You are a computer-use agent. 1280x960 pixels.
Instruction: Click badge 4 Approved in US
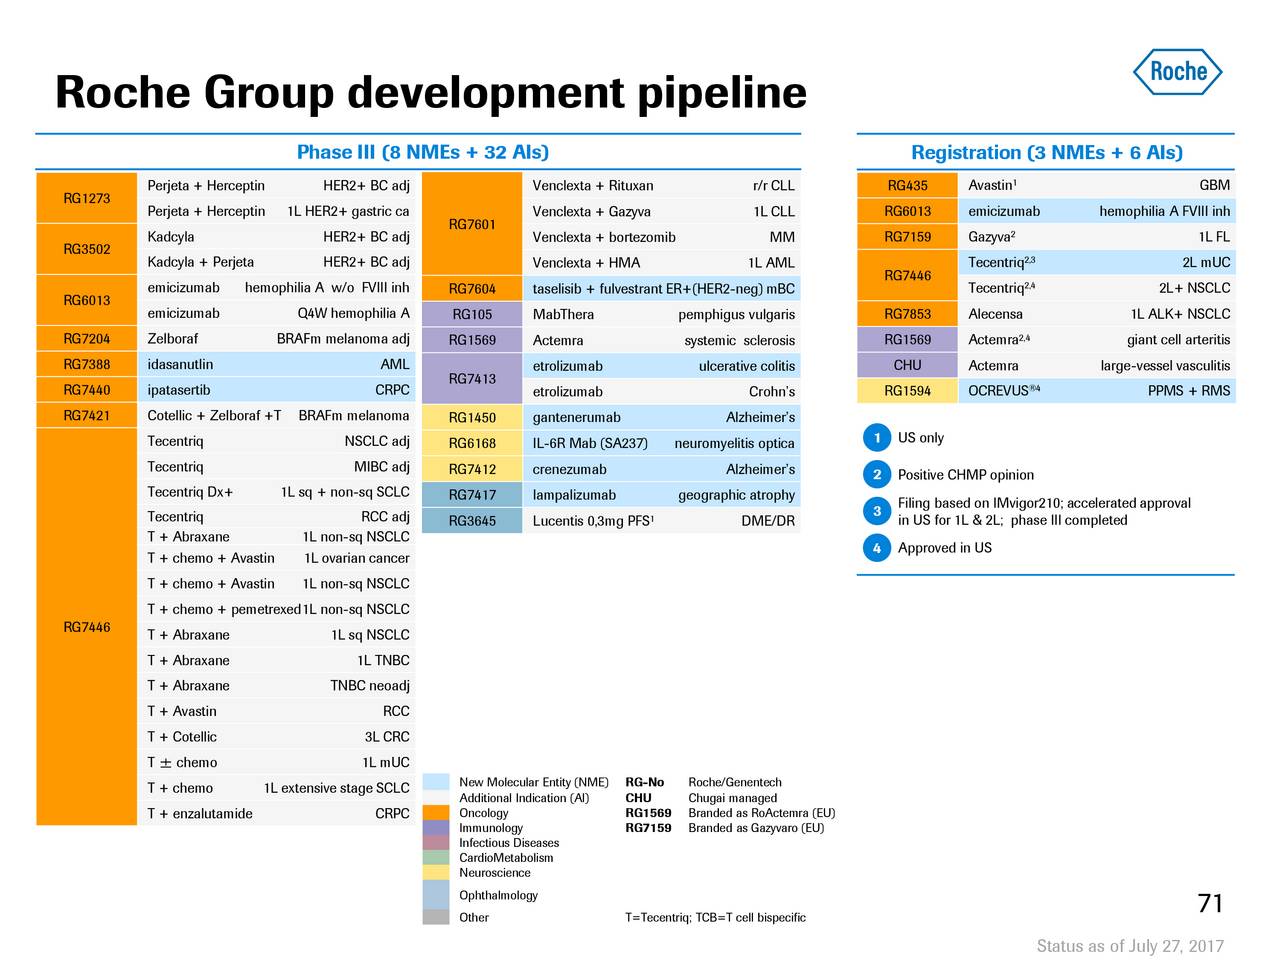click(x=877, y=548)
